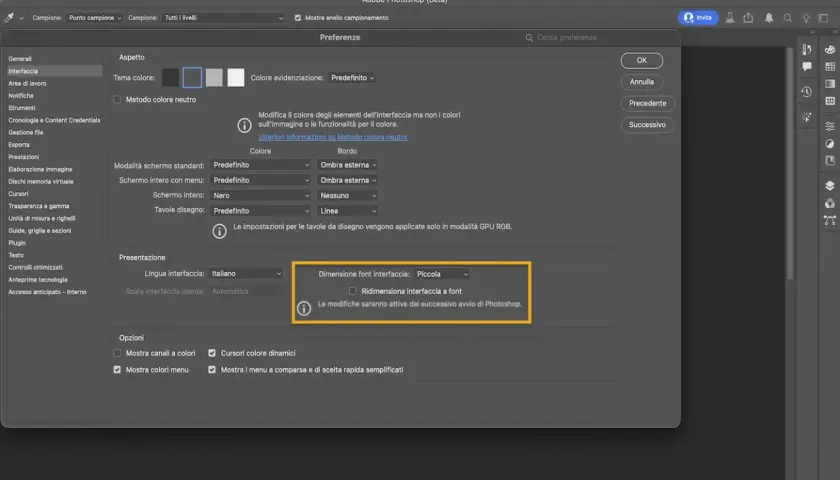Open the Gradients panel icon
The width and height of the screenshot is (840, 480).
pos(830,84)
